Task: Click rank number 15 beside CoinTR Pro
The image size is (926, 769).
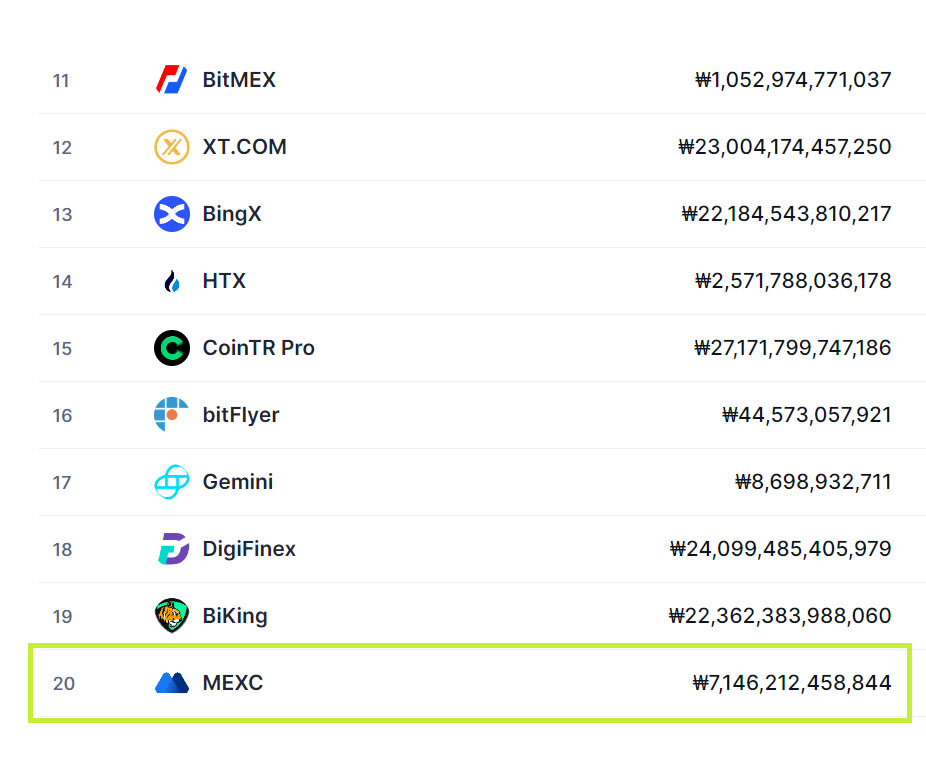Action: pyautogui.click(x=62, y=348)
